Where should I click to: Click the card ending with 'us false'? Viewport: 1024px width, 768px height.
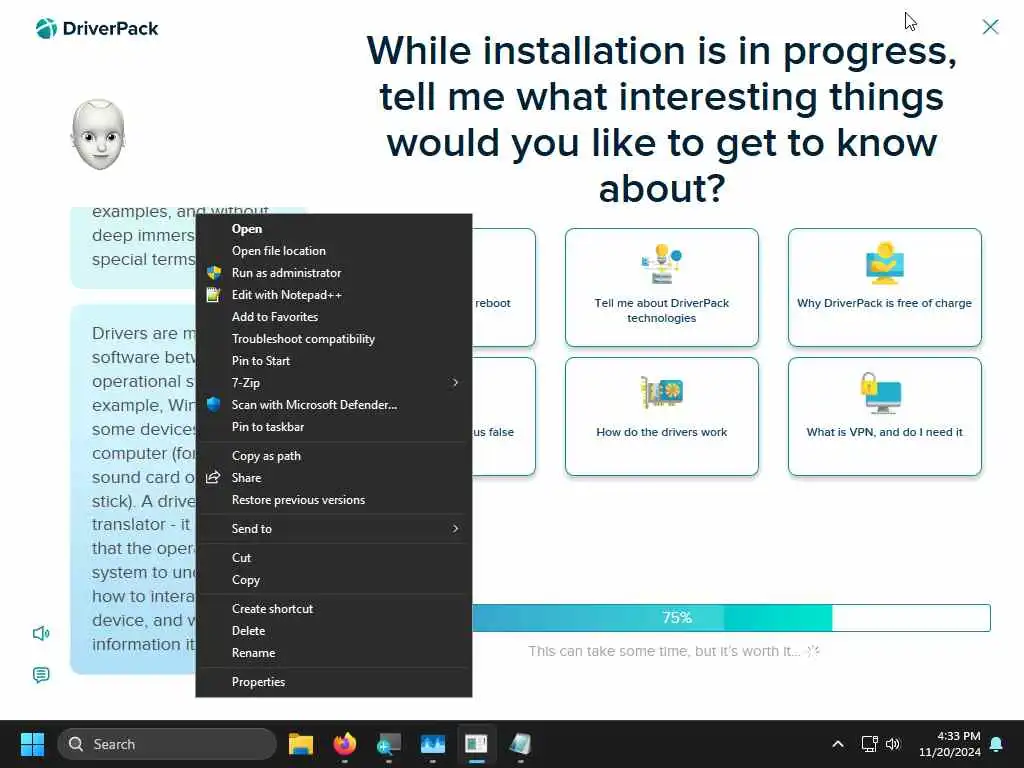[504, 416]
